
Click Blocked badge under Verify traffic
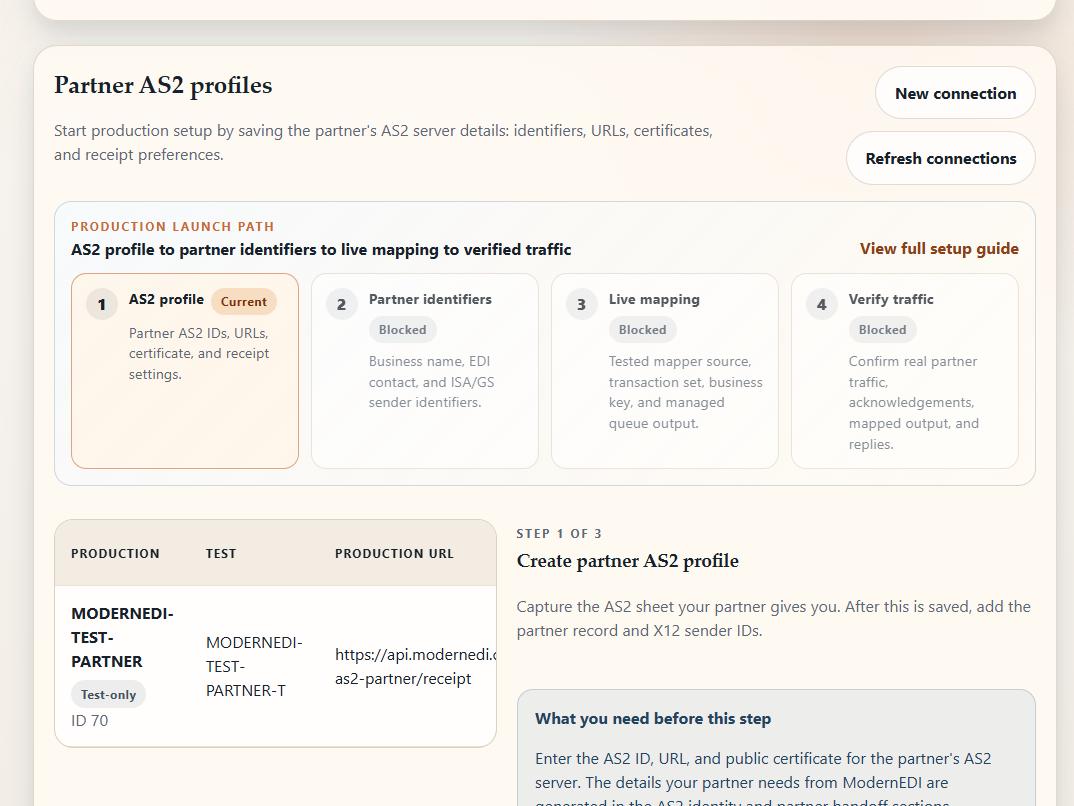[x=882, y=329]
